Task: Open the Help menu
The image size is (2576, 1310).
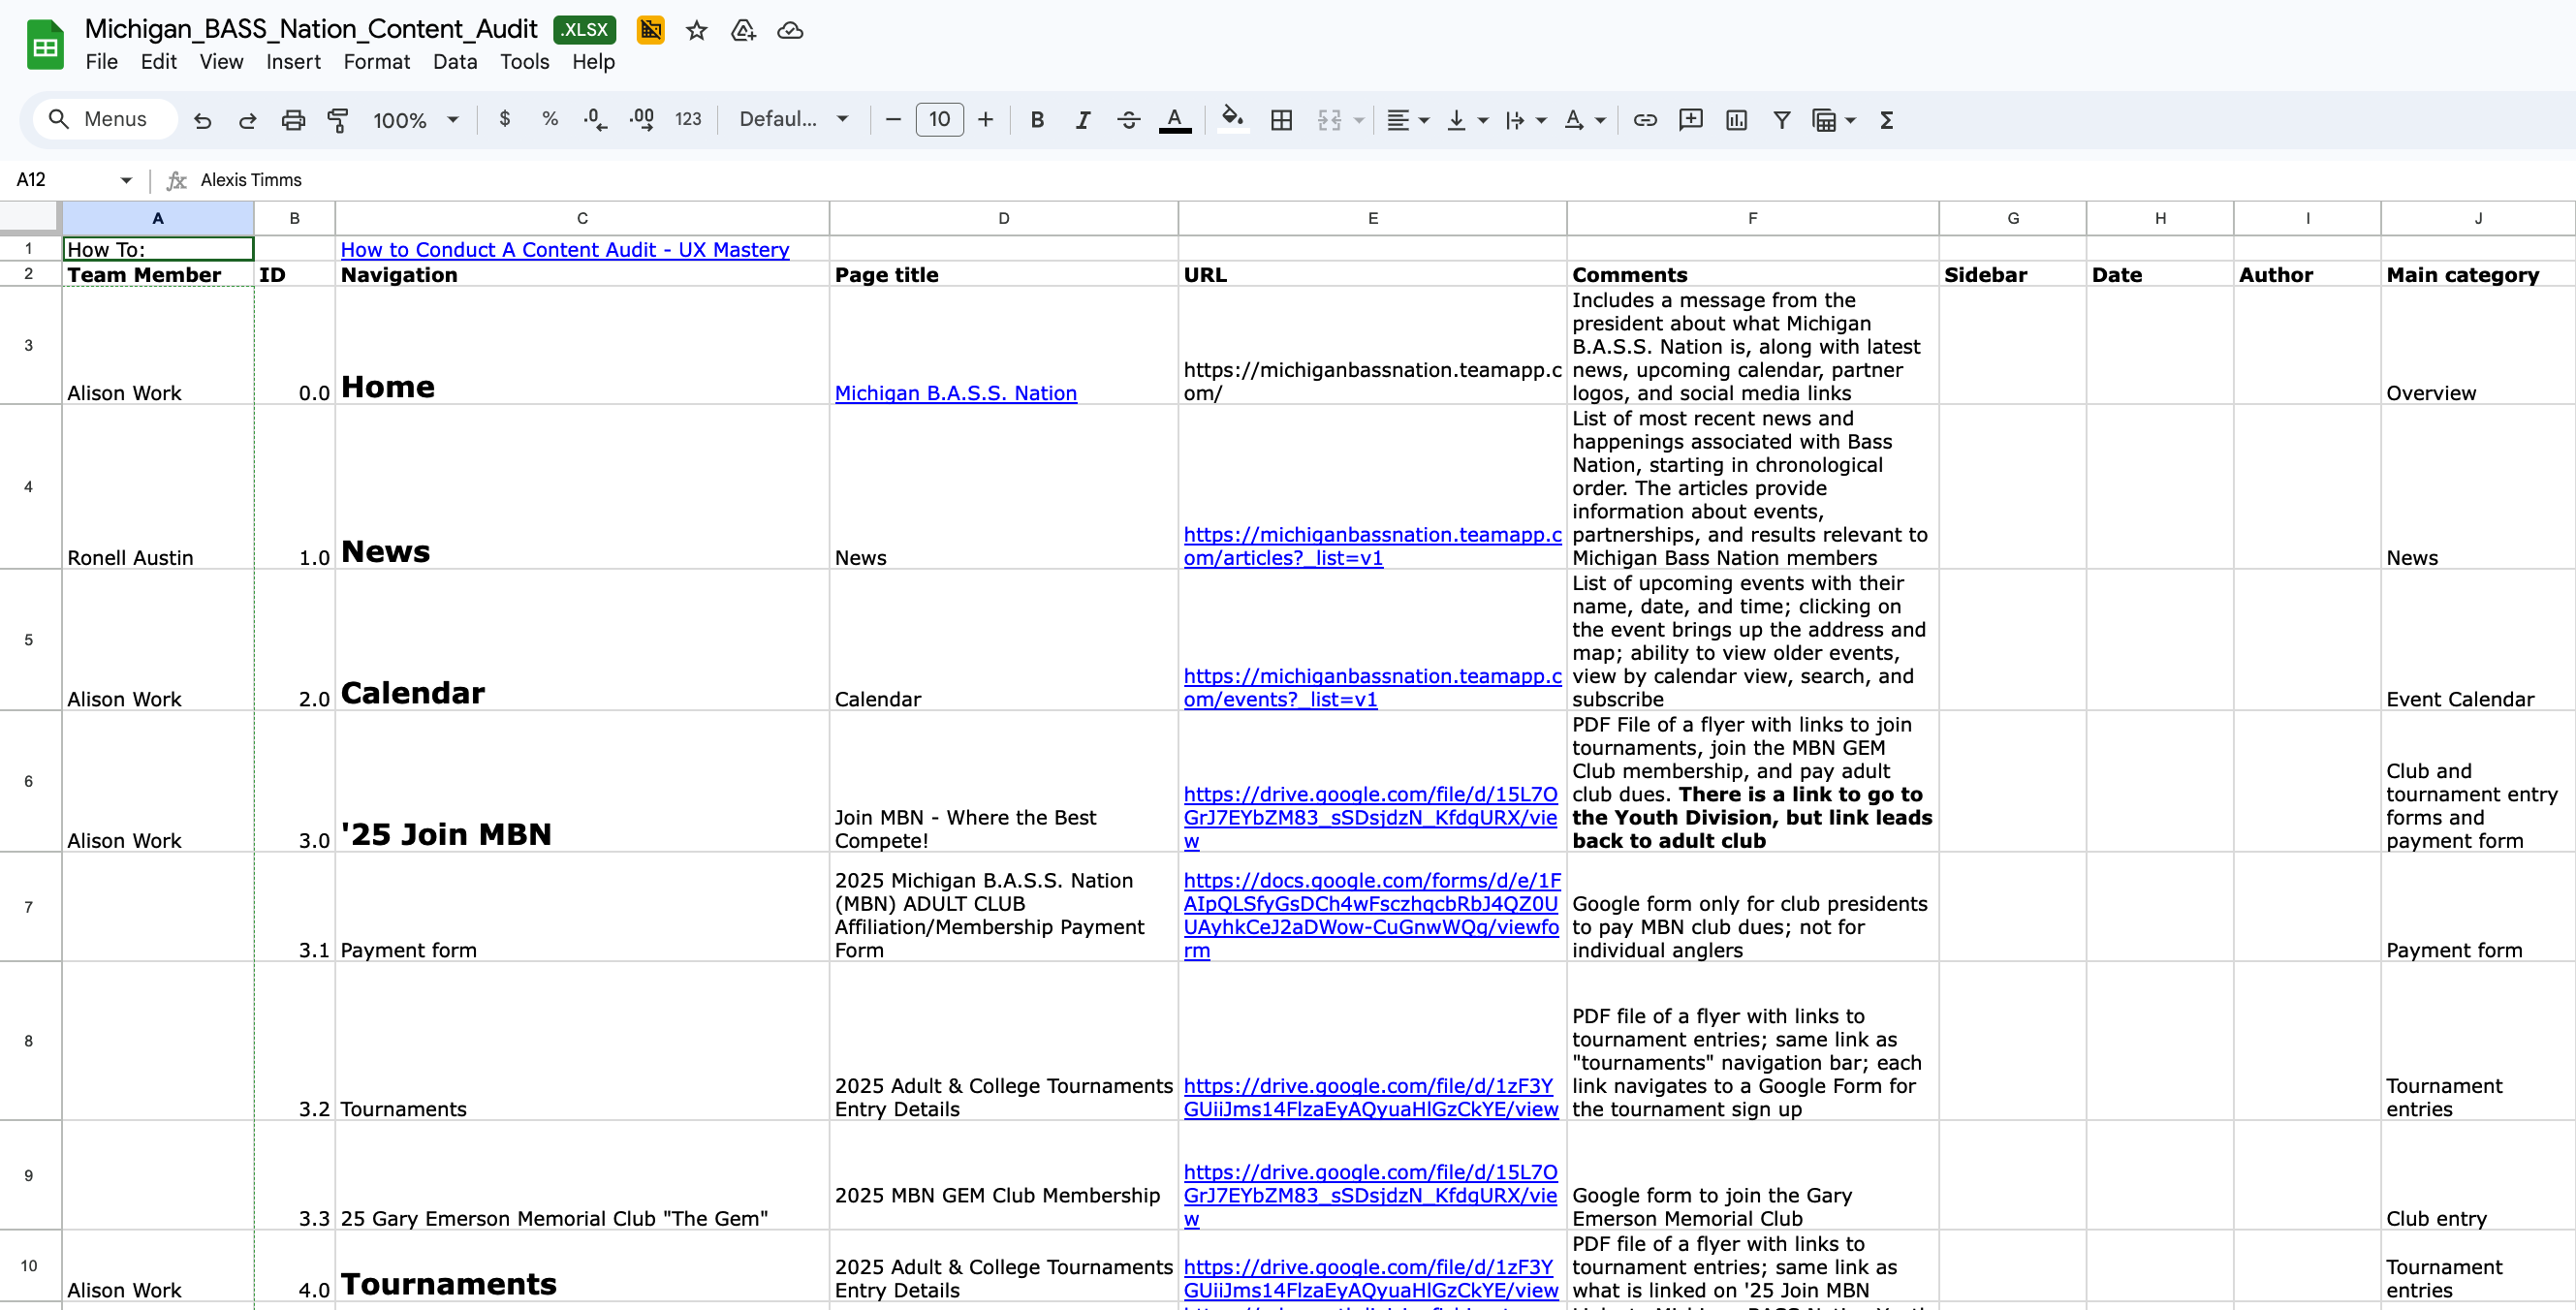Action: click(x=593, y=62)
